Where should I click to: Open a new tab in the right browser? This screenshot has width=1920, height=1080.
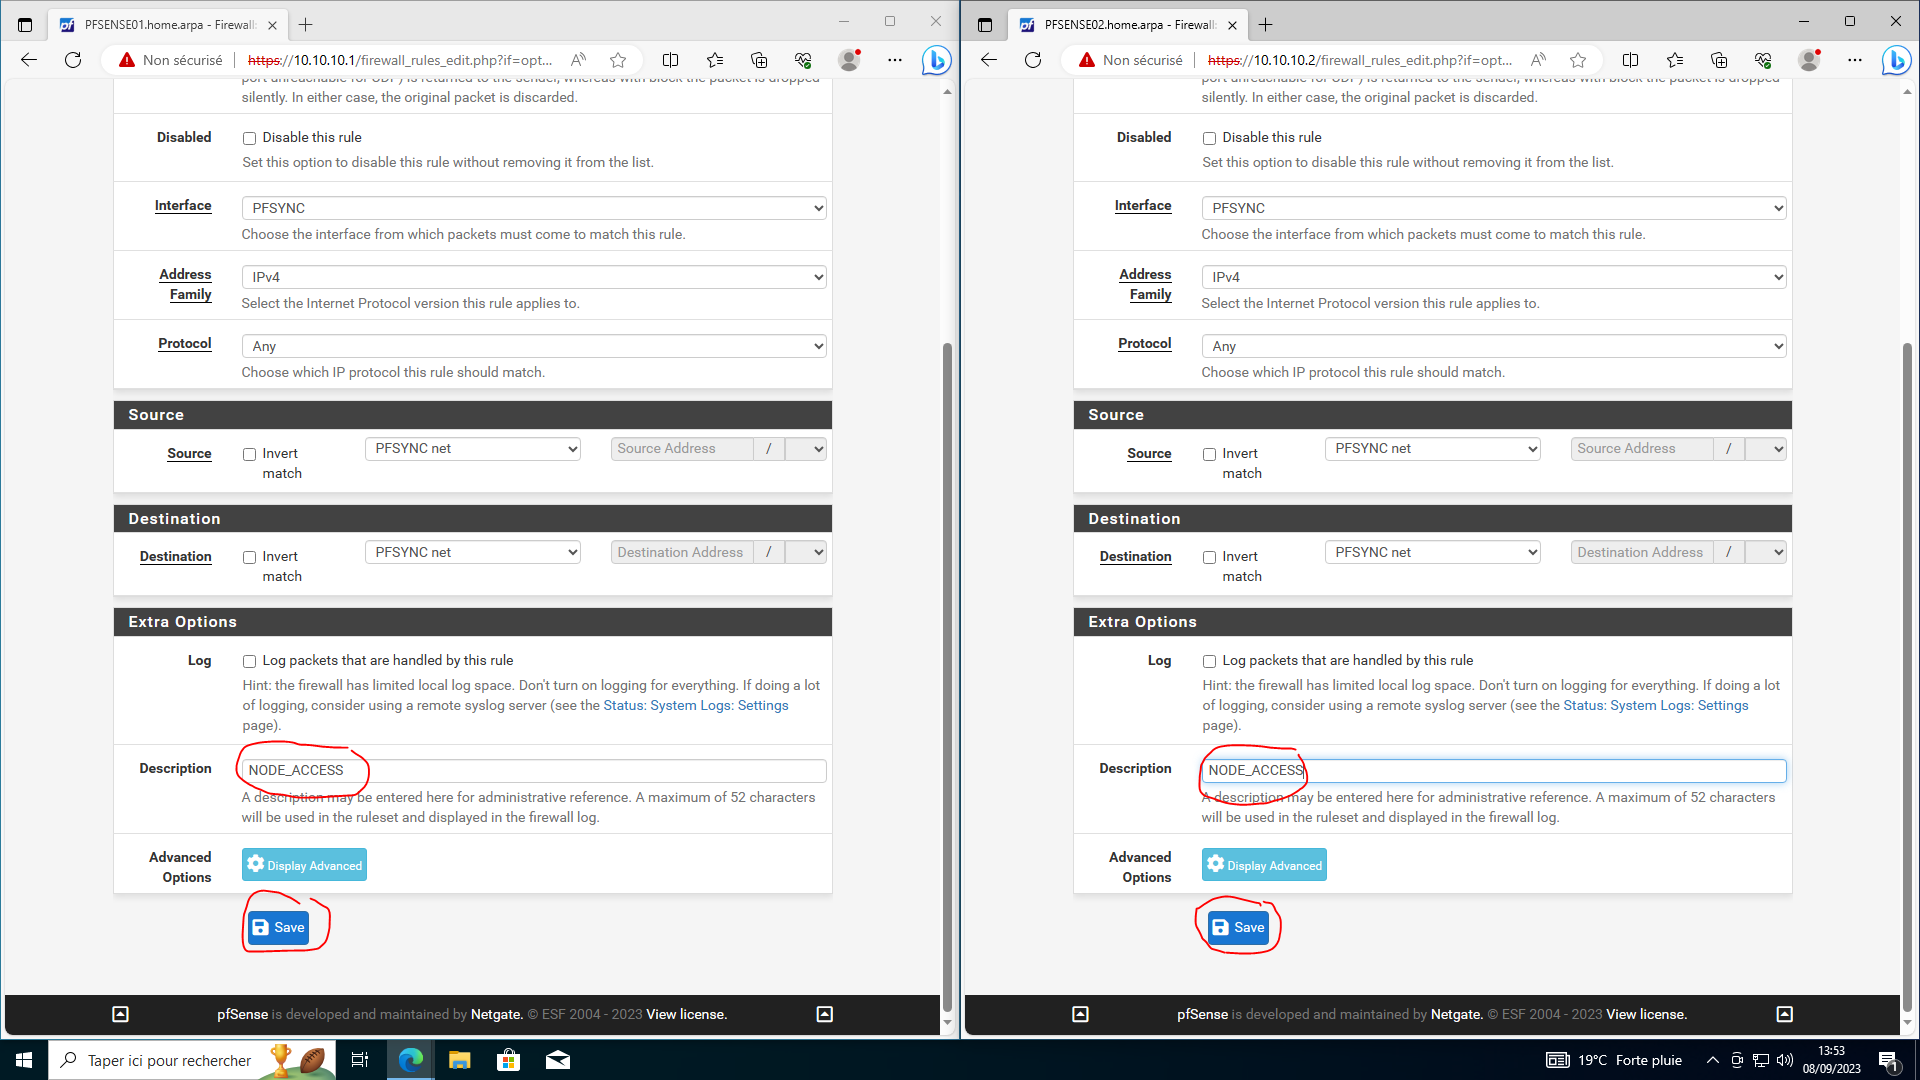click(x=1266, y=25)
